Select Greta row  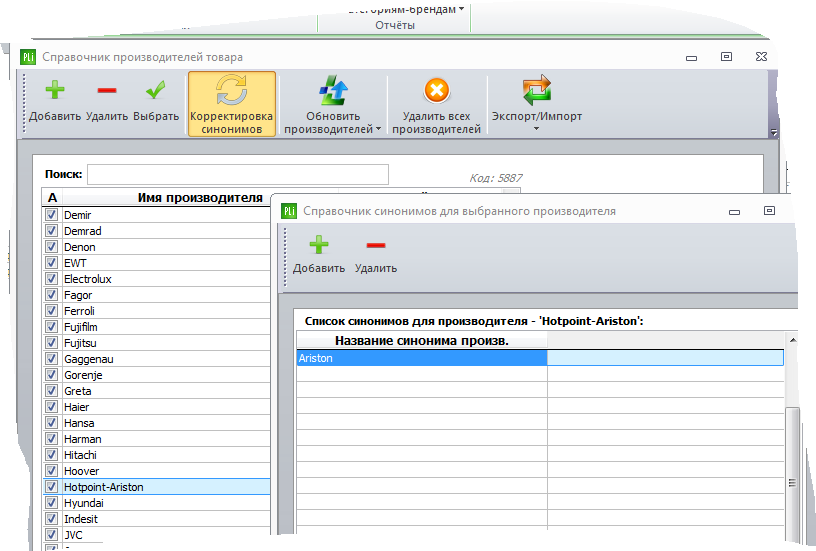[x=157, y=391]
